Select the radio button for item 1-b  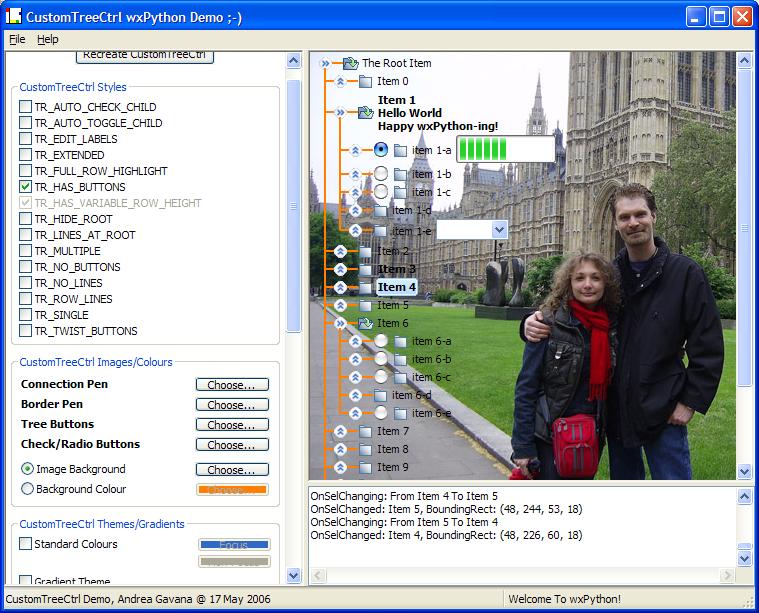tap(381, 174)
